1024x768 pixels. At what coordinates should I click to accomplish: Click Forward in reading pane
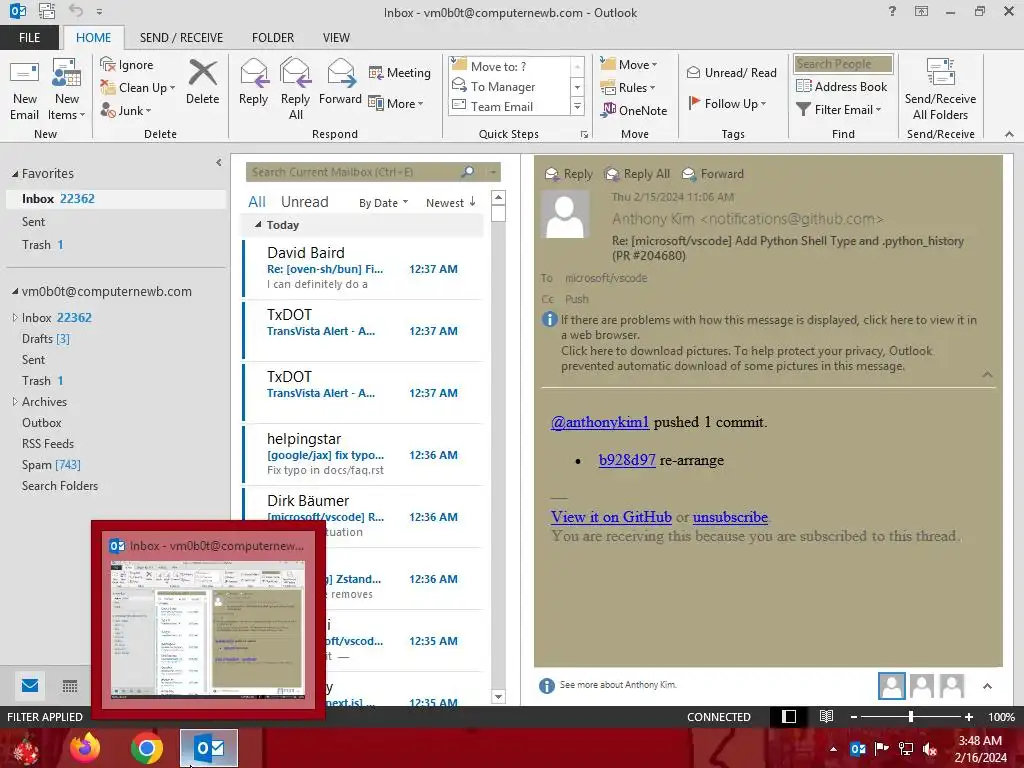click(x=713, y=174)
